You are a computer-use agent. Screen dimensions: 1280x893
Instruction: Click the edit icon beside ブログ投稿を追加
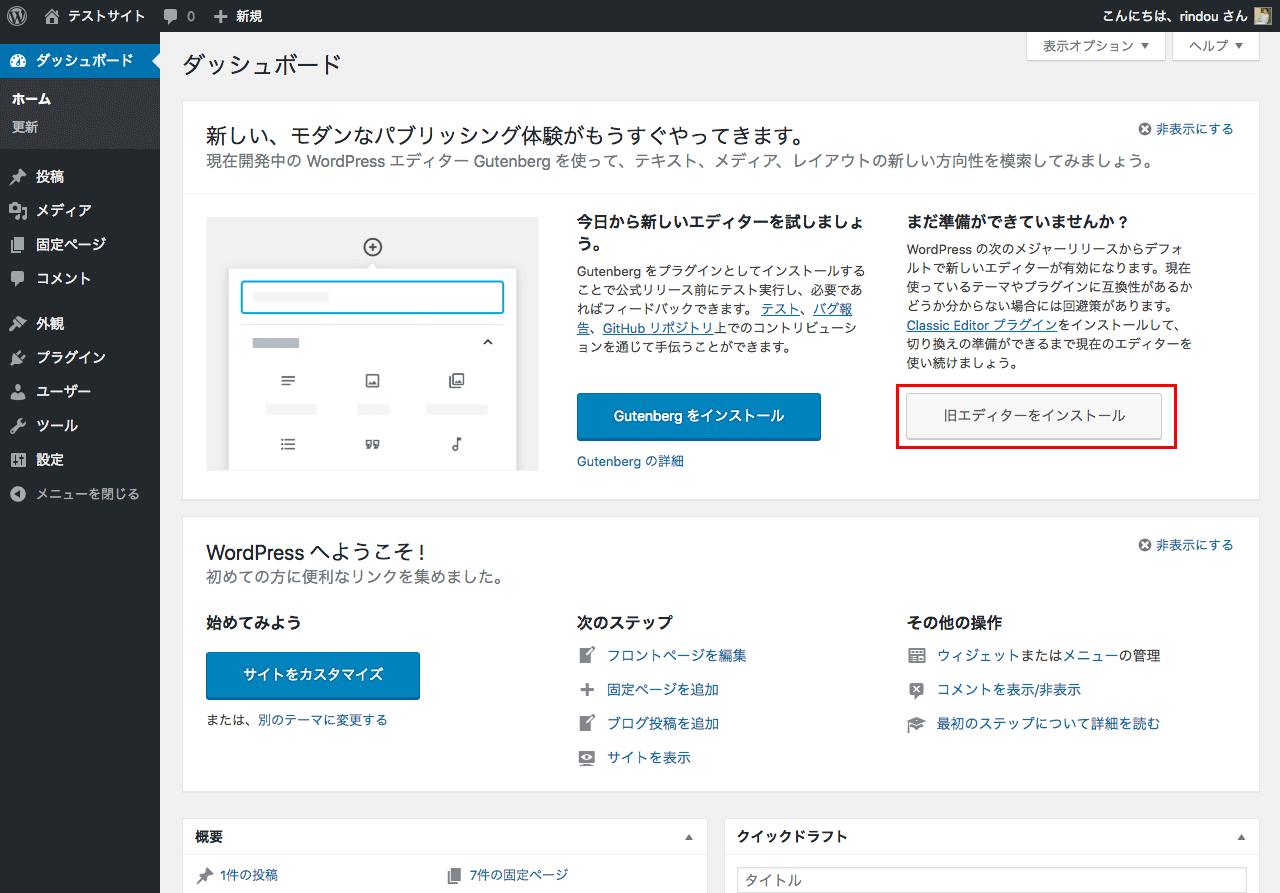587,724
